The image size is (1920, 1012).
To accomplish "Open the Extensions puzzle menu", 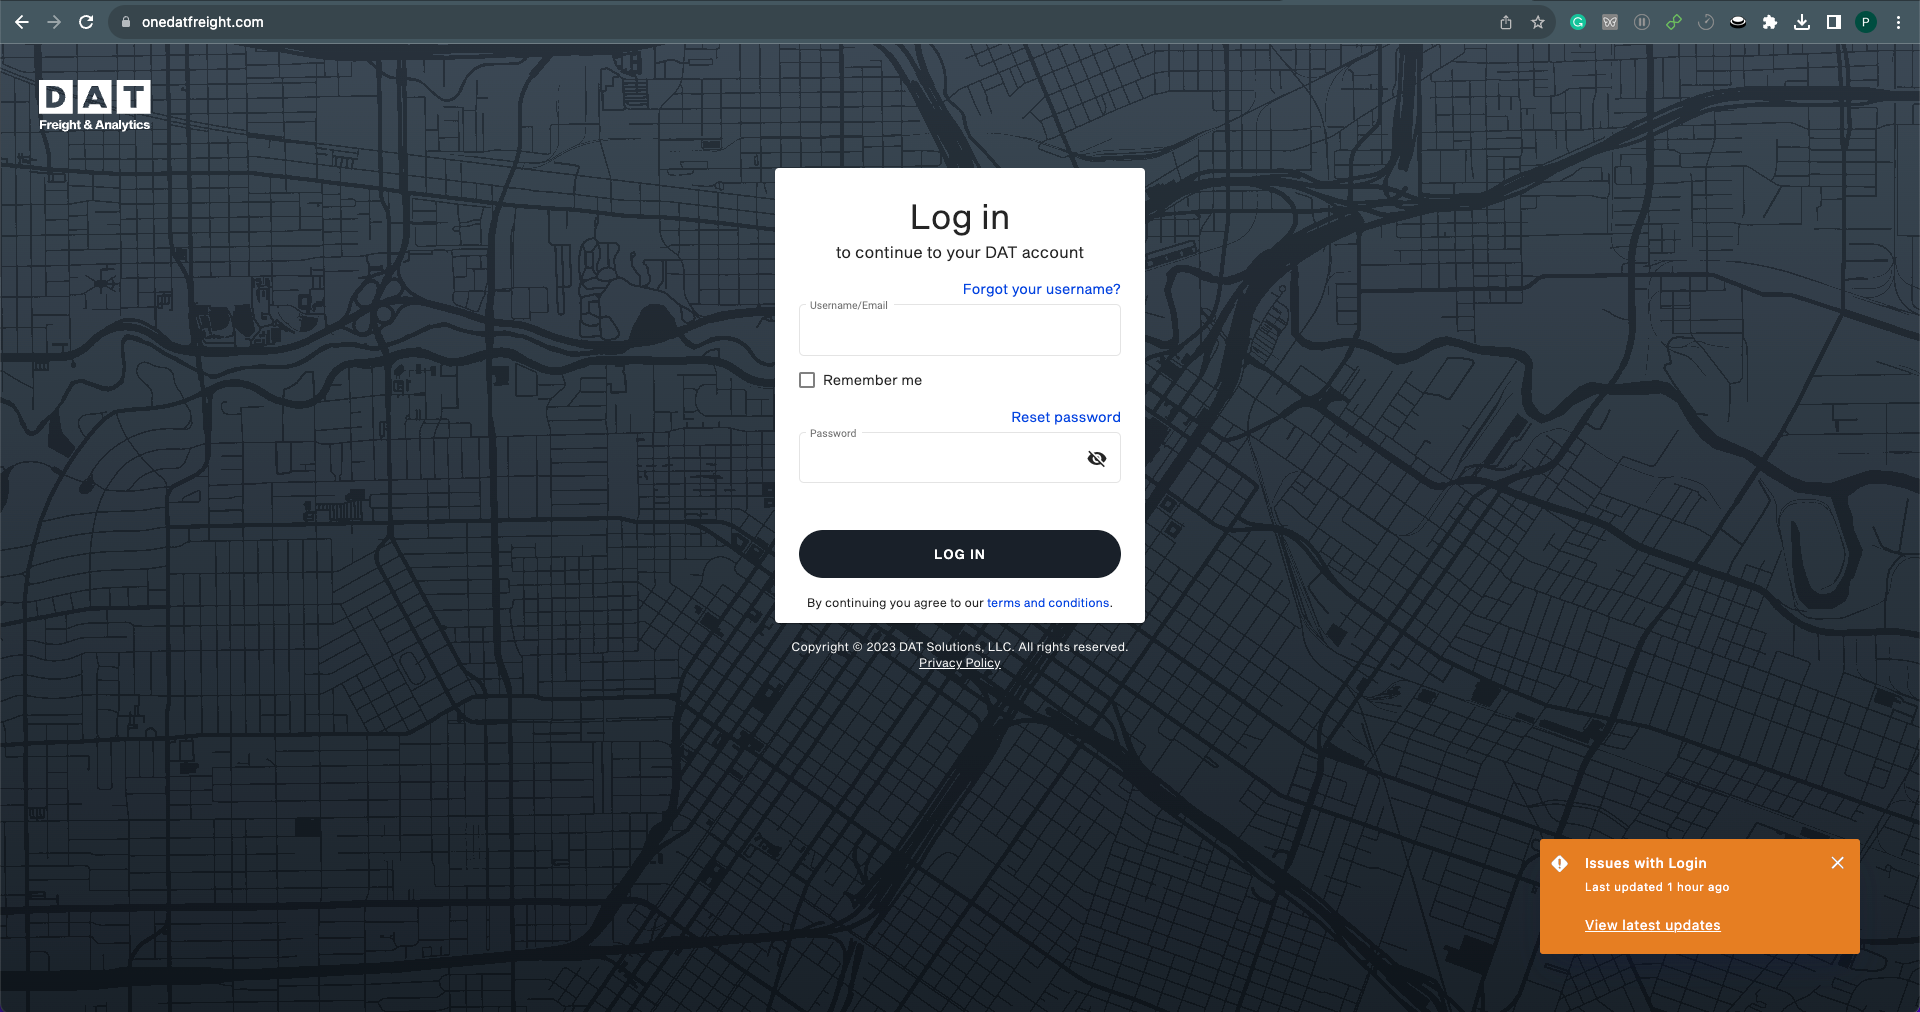I will tap(1770, 22).
